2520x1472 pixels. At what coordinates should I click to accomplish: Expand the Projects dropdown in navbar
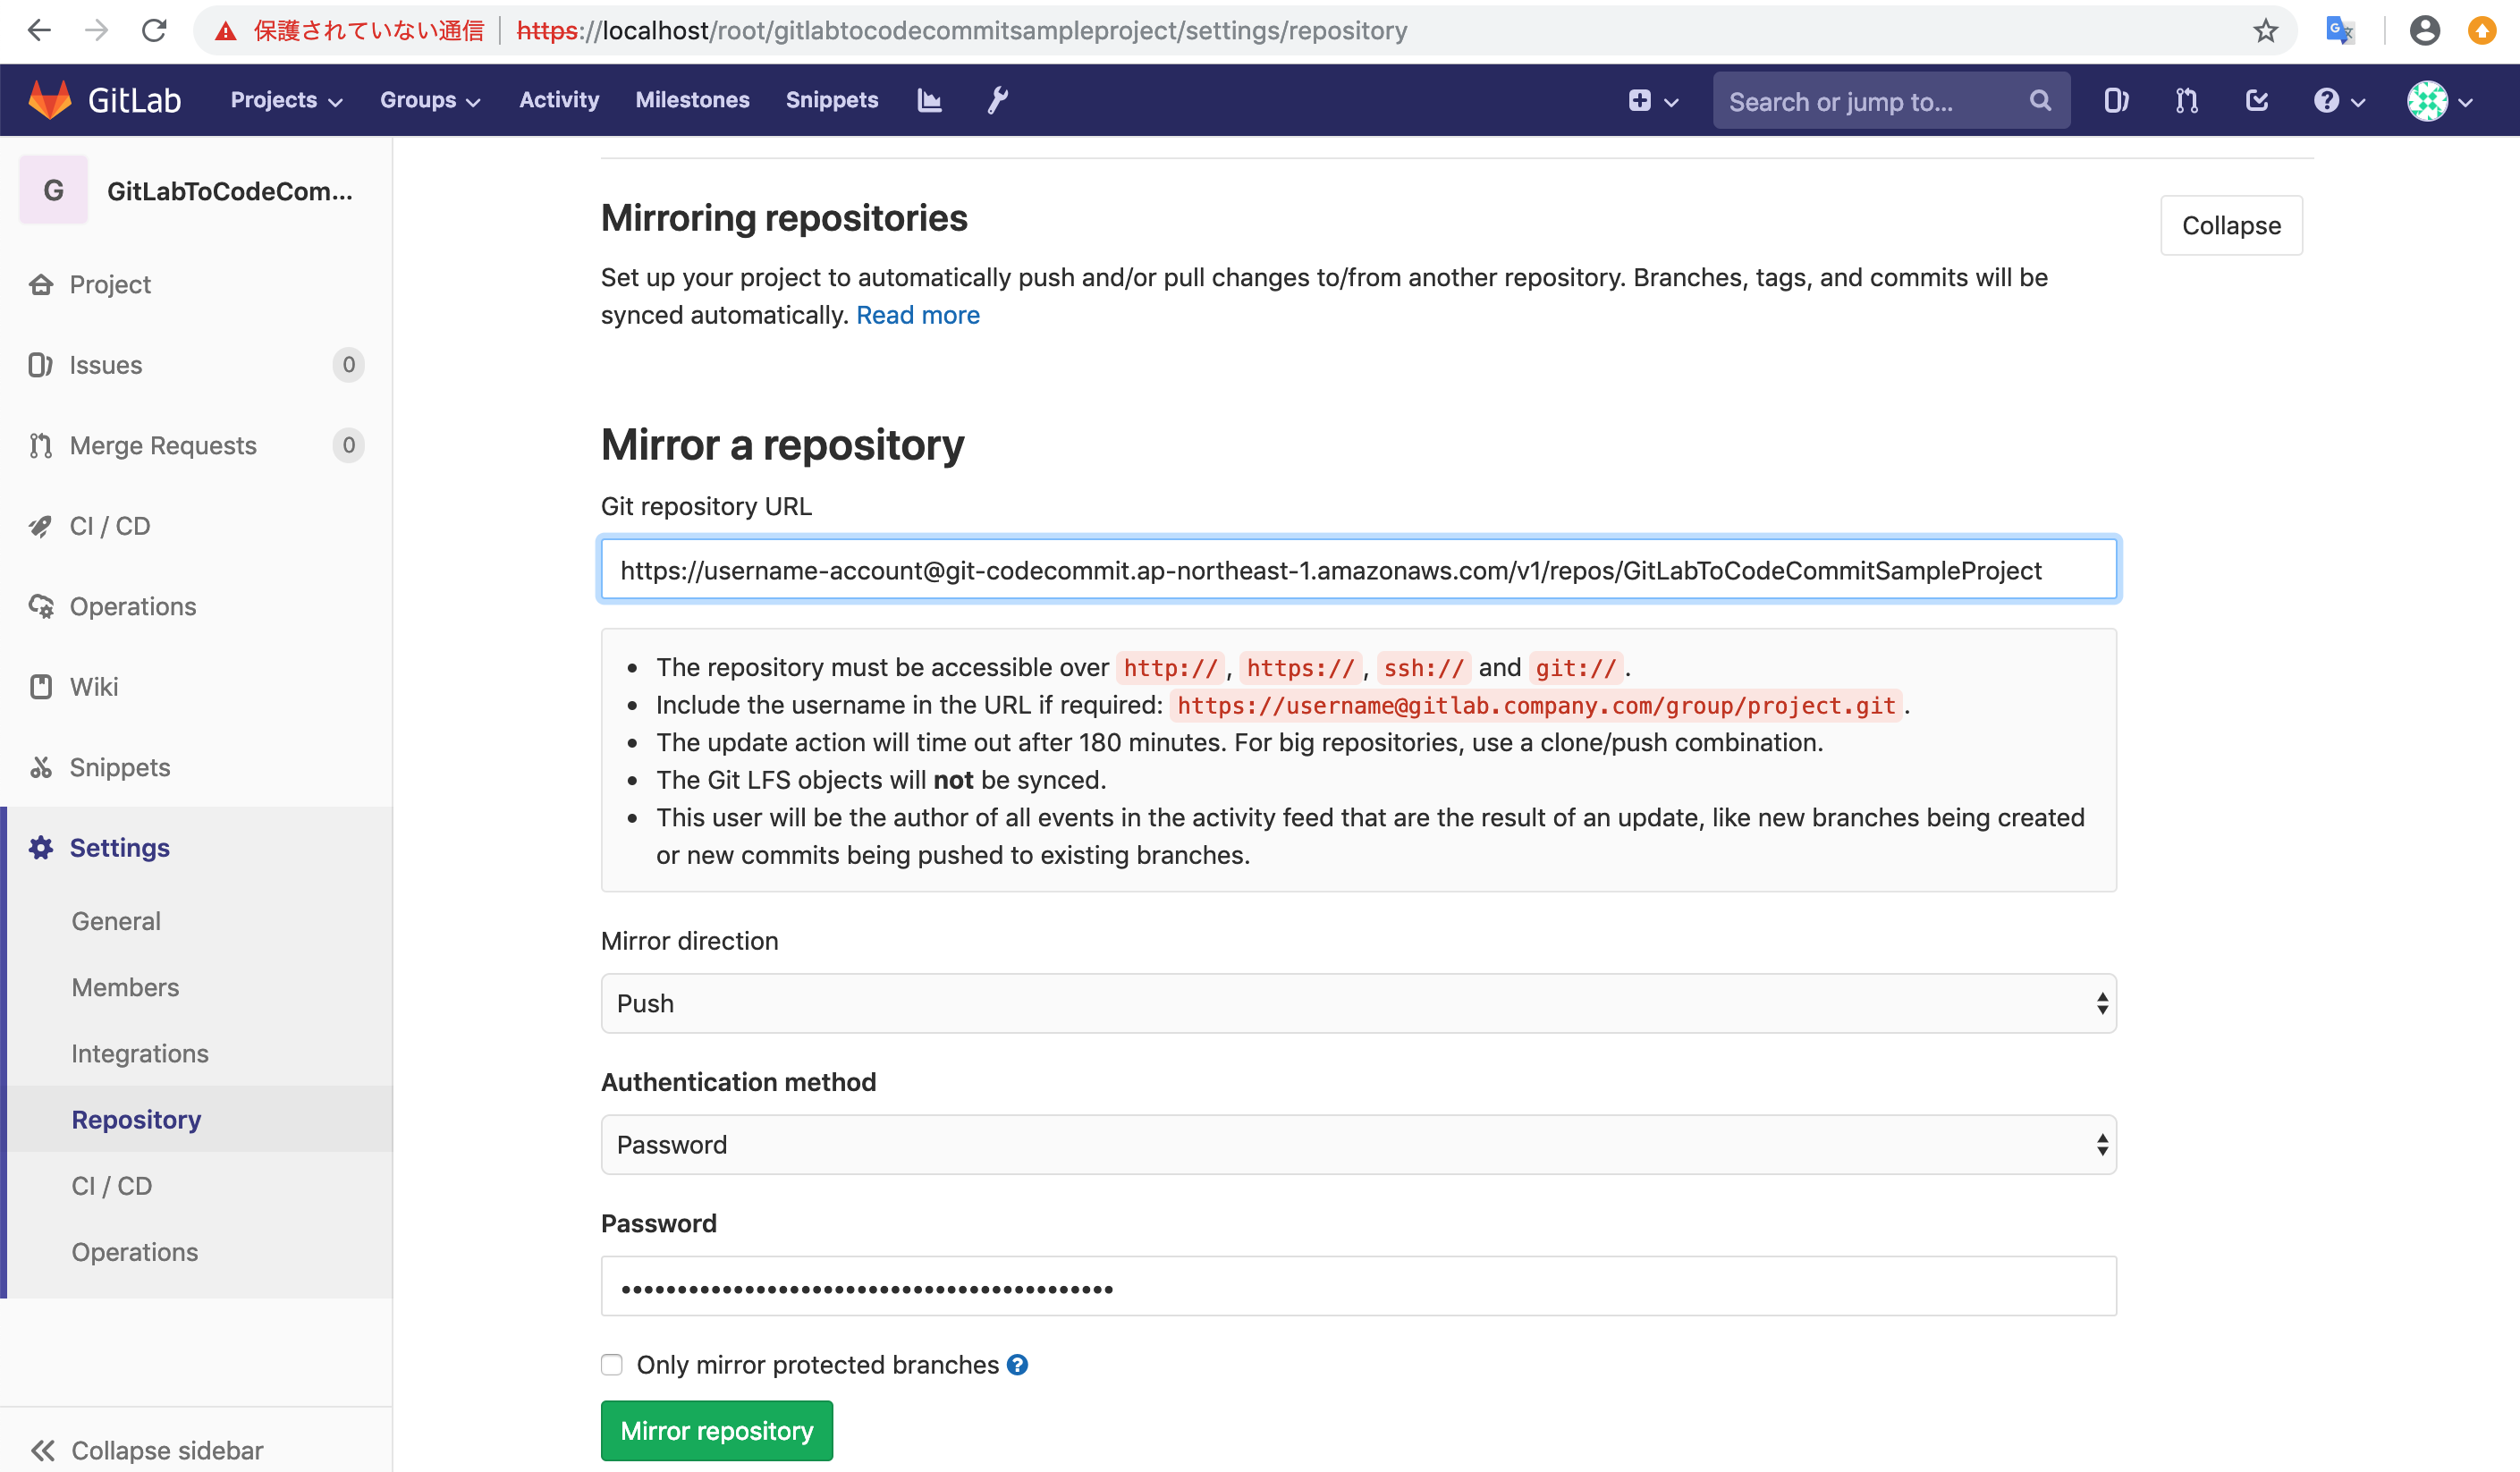(x=285, y=100)
